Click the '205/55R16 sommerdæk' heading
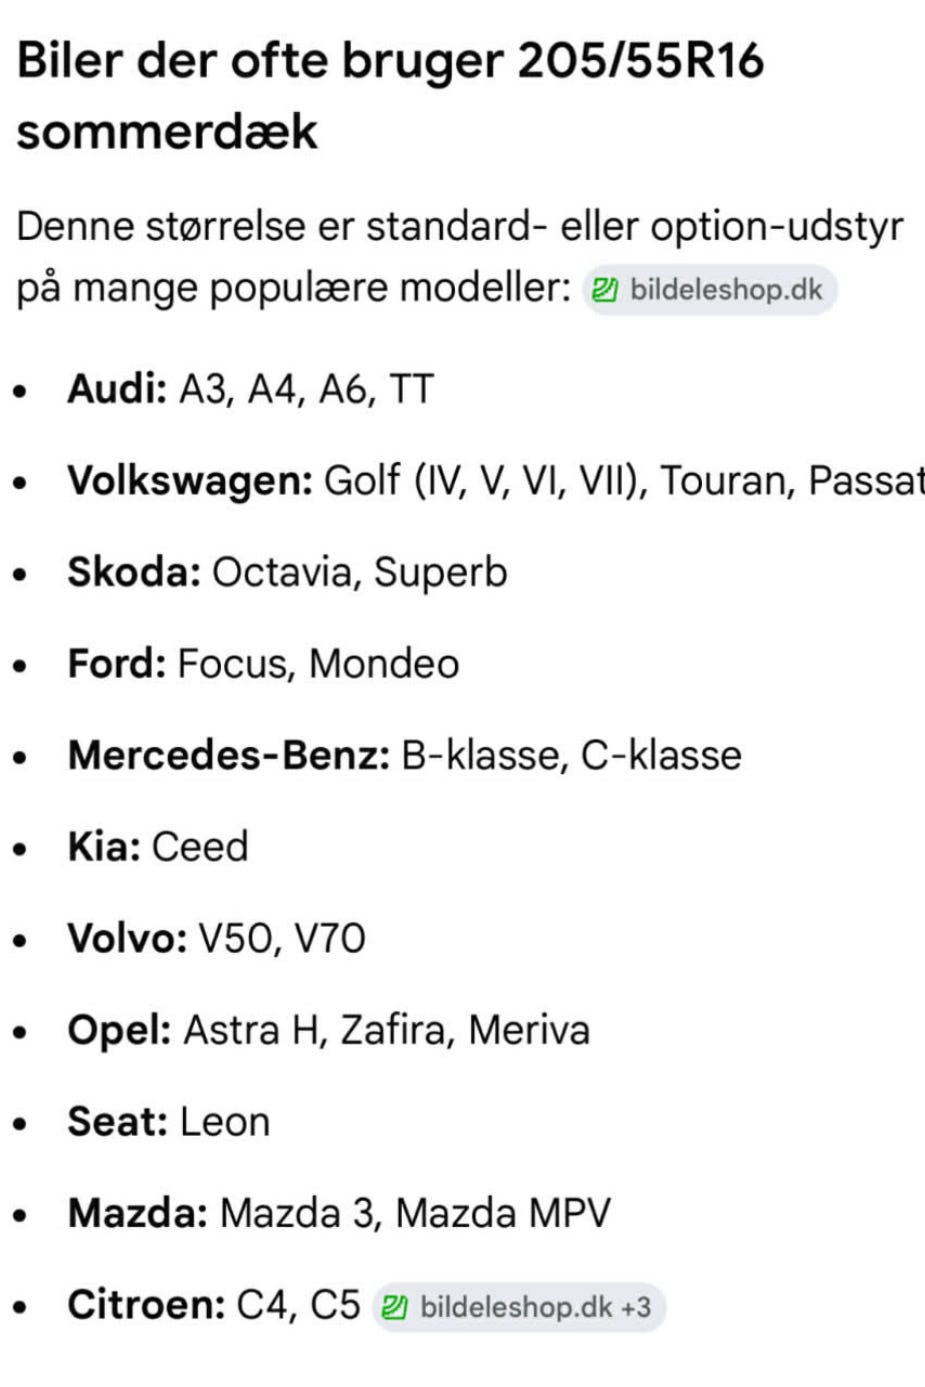 (x=390, y=95)
